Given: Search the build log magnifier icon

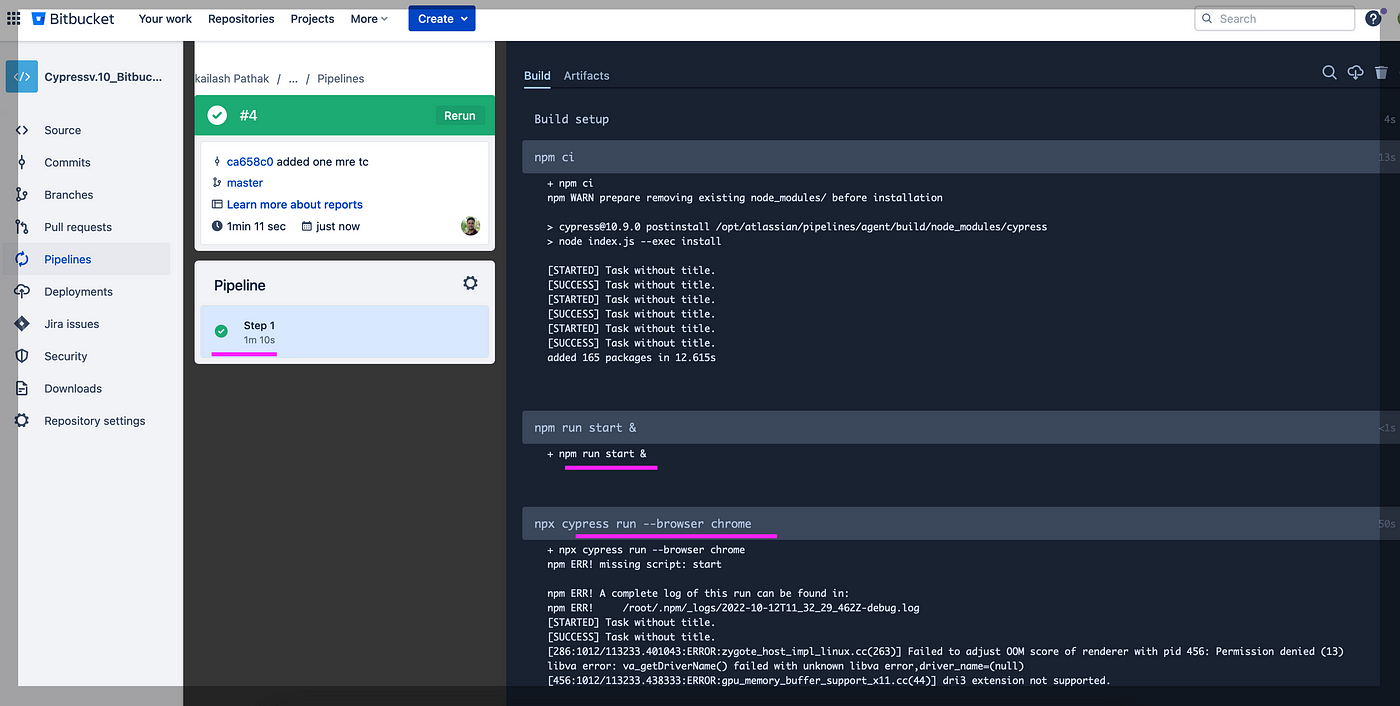Looking at the screenshot, I should (x=1329, y=72).
